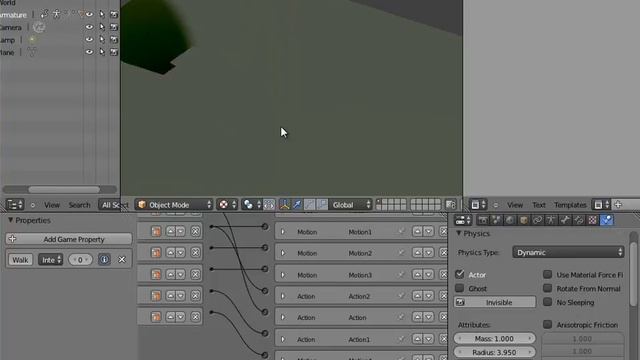Open the Texture checker tab

pyautogui.click(x=593, y=220)
